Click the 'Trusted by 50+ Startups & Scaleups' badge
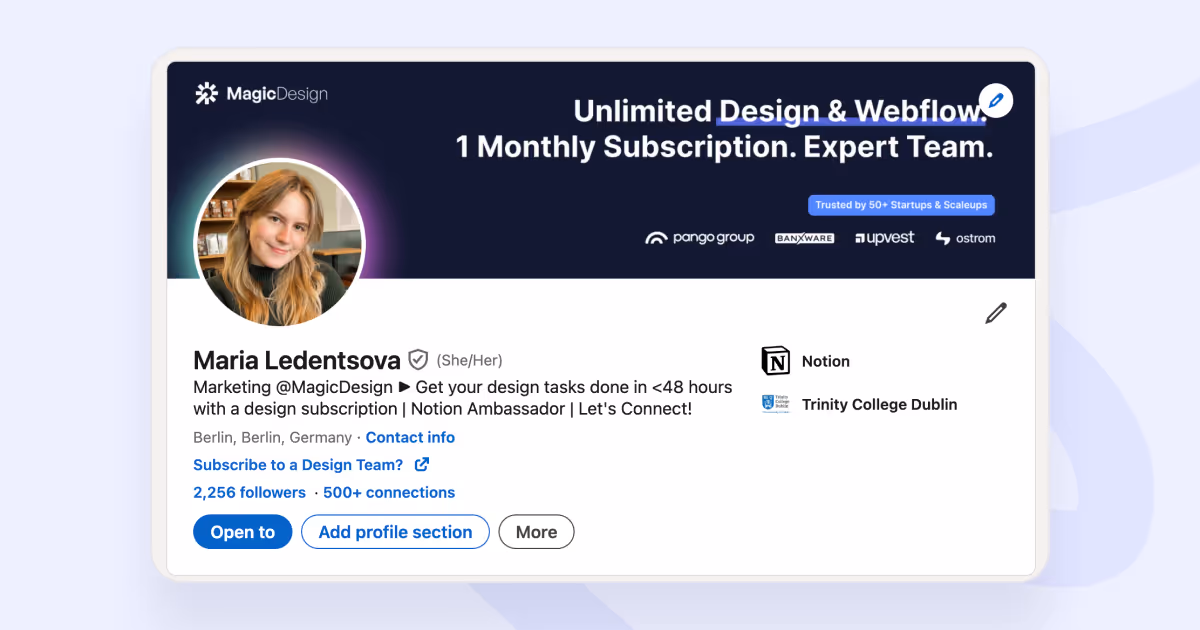 point(901,205)
